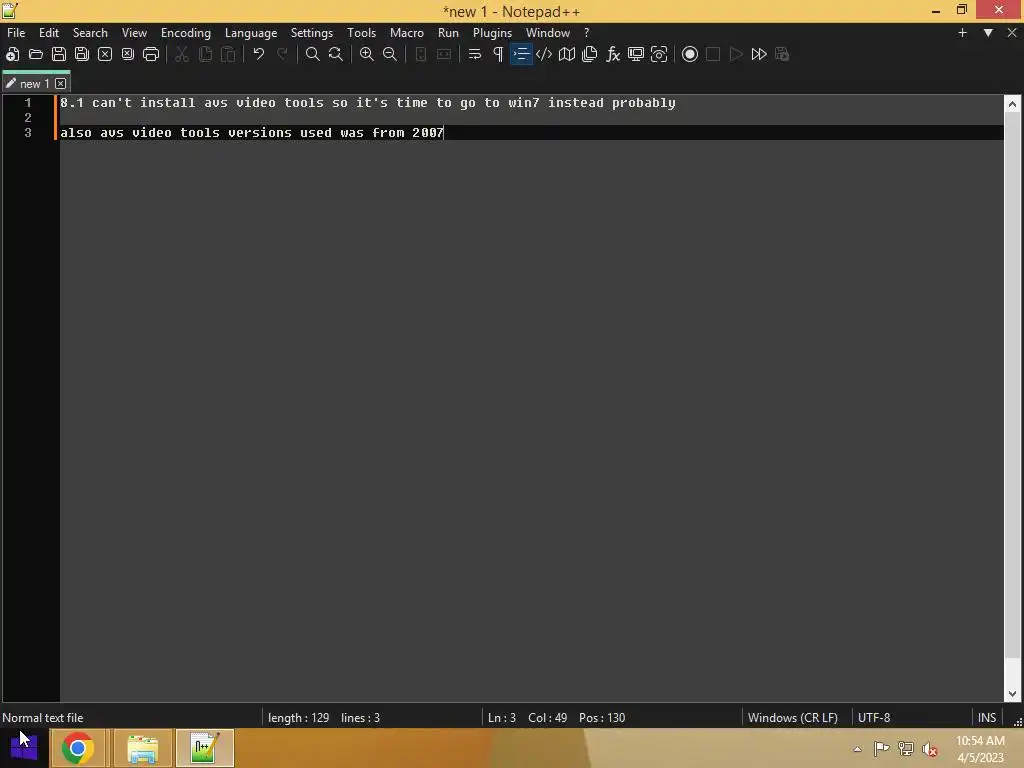
Task: Open Replace toolbar icon
Action: [336, 54]
